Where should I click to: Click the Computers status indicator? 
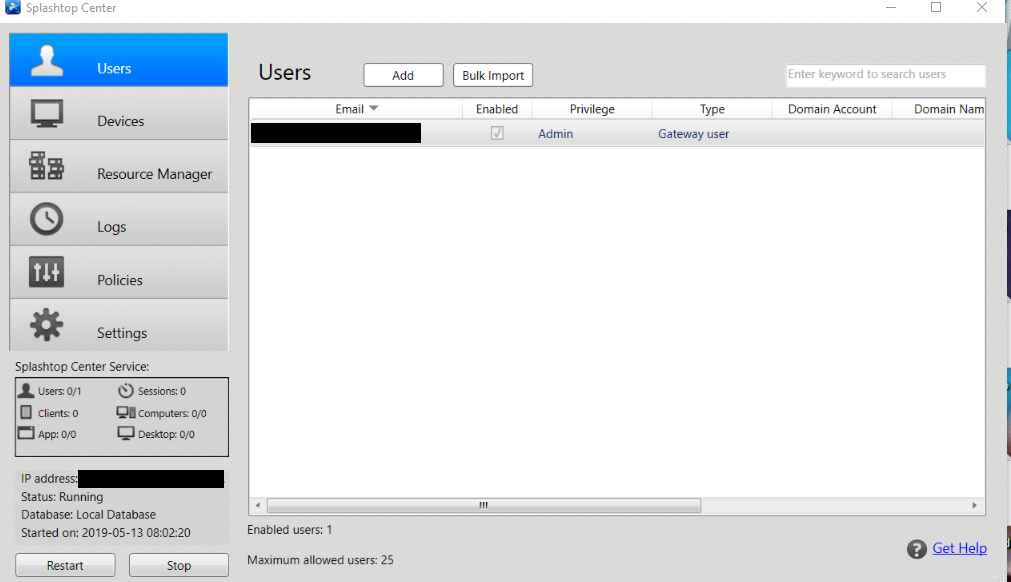click(168, 412)
